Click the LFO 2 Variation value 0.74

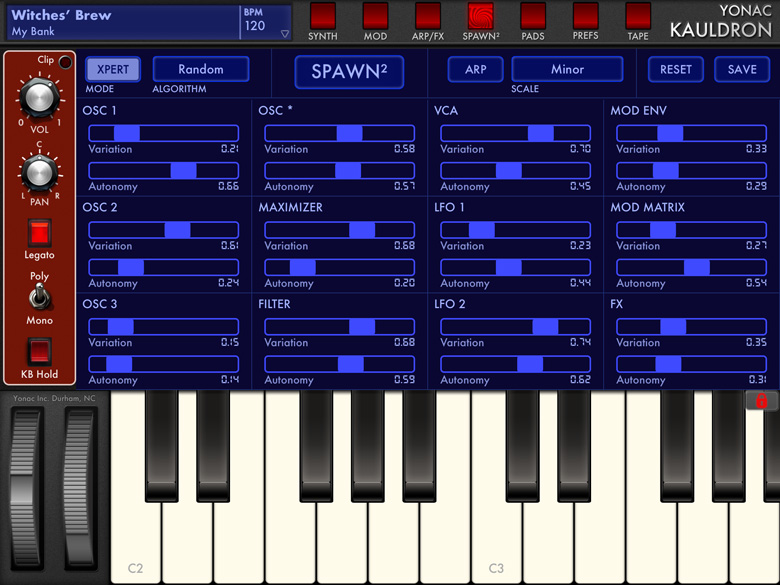click(581, 342)
